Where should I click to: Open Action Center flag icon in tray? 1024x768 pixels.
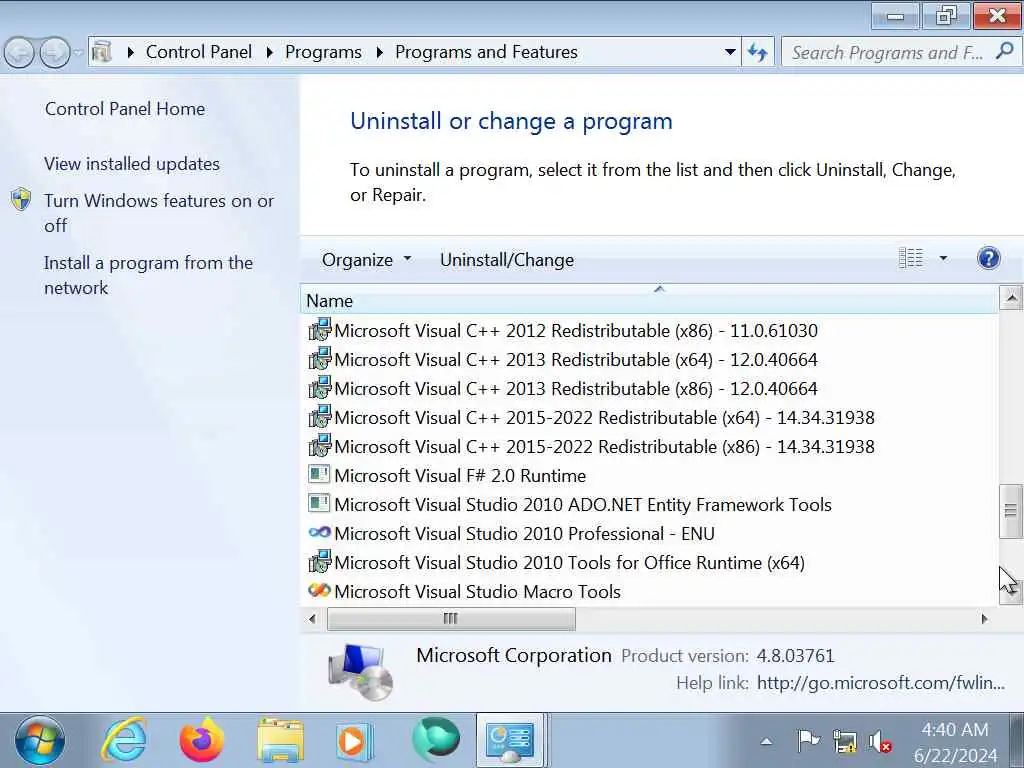808,741
